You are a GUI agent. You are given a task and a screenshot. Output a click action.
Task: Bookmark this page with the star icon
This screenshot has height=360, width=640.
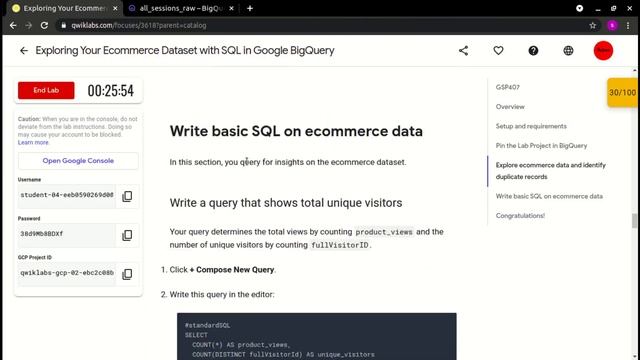pos(593,25)
